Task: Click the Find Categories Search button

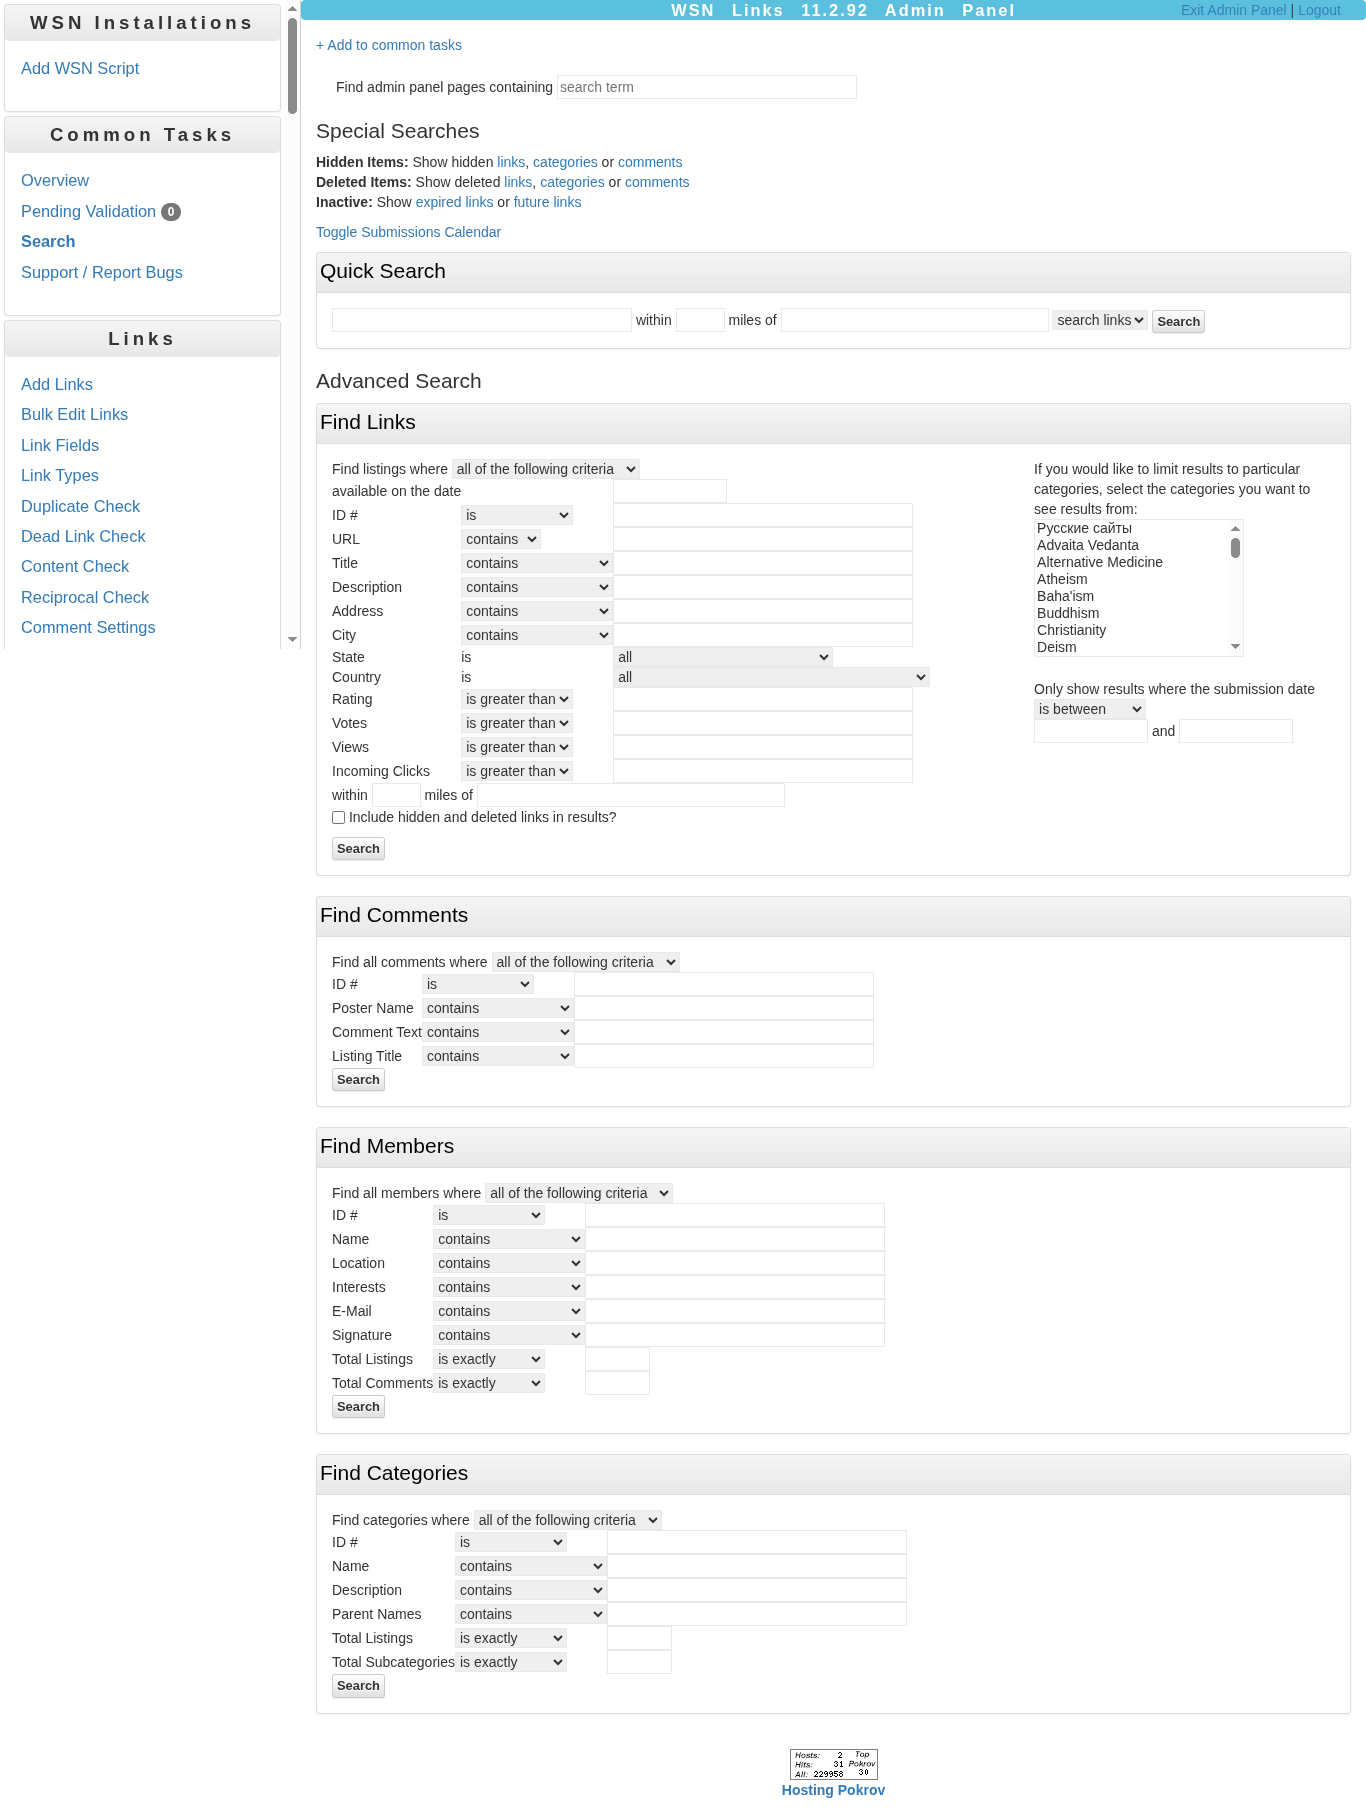Action: coord(358,1686)
